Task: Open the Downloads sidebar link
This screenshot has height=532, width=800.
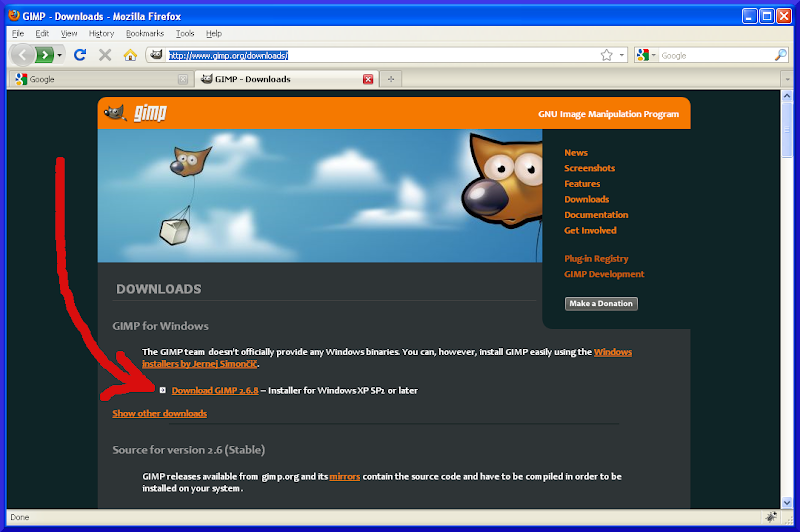Action: 586,199
